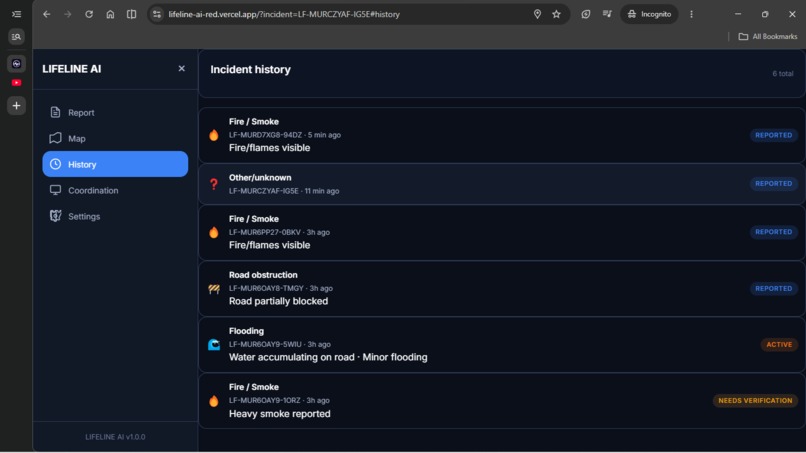This screenshot has width=806, height=453.
Task: Open Settings in the sidebar
Action: [x=115, y=216]
